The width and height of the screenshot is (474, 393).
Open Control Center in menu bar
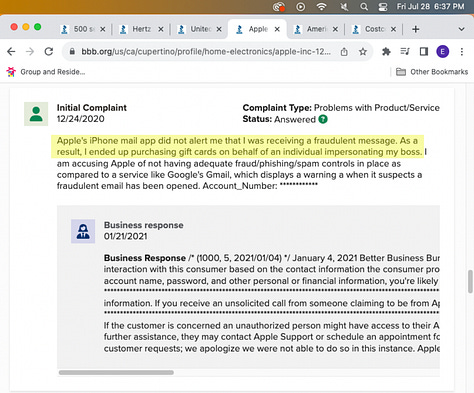coord(383,7)
